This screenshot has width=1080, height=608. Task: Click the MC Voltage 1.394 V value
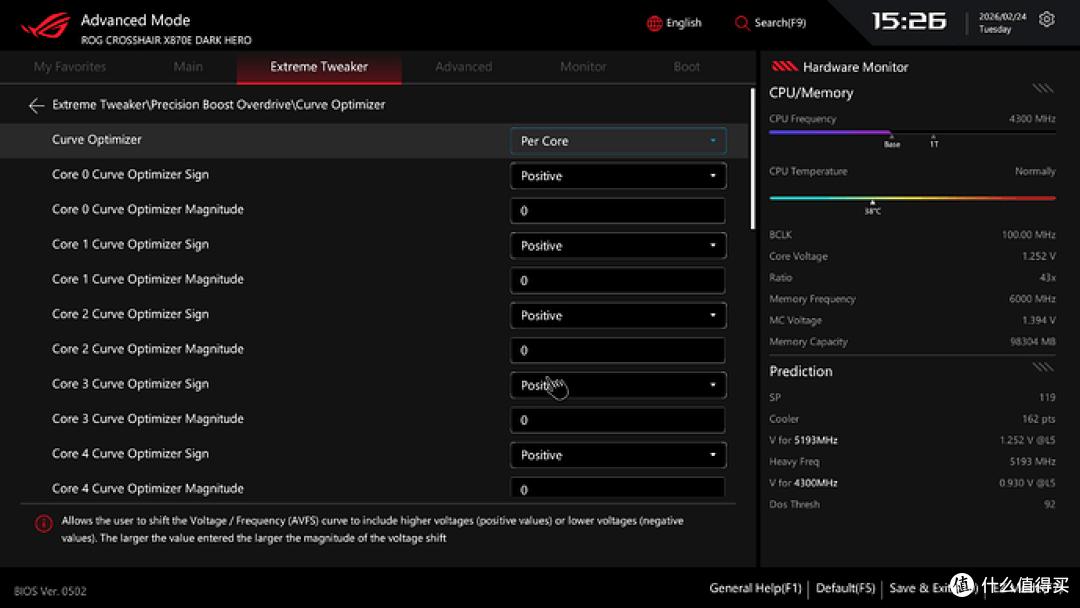tap(1039, 320)
